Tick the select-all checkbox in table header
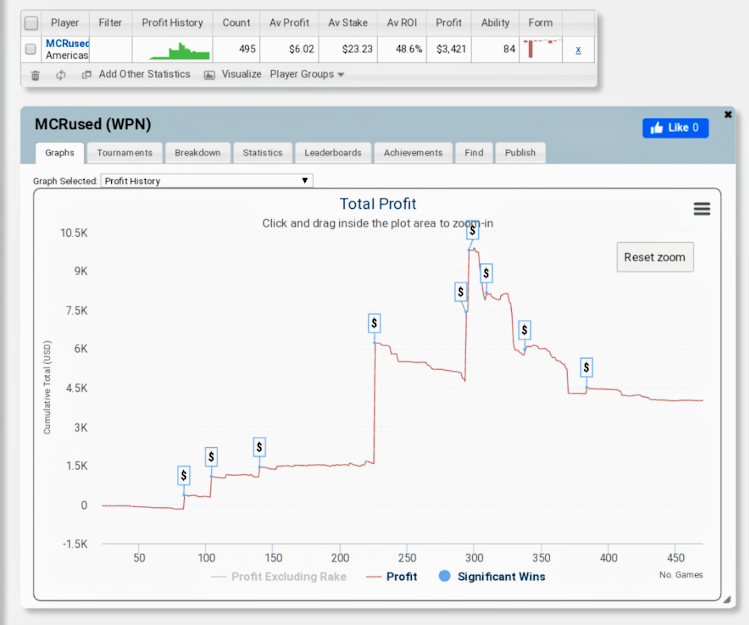 31,23
